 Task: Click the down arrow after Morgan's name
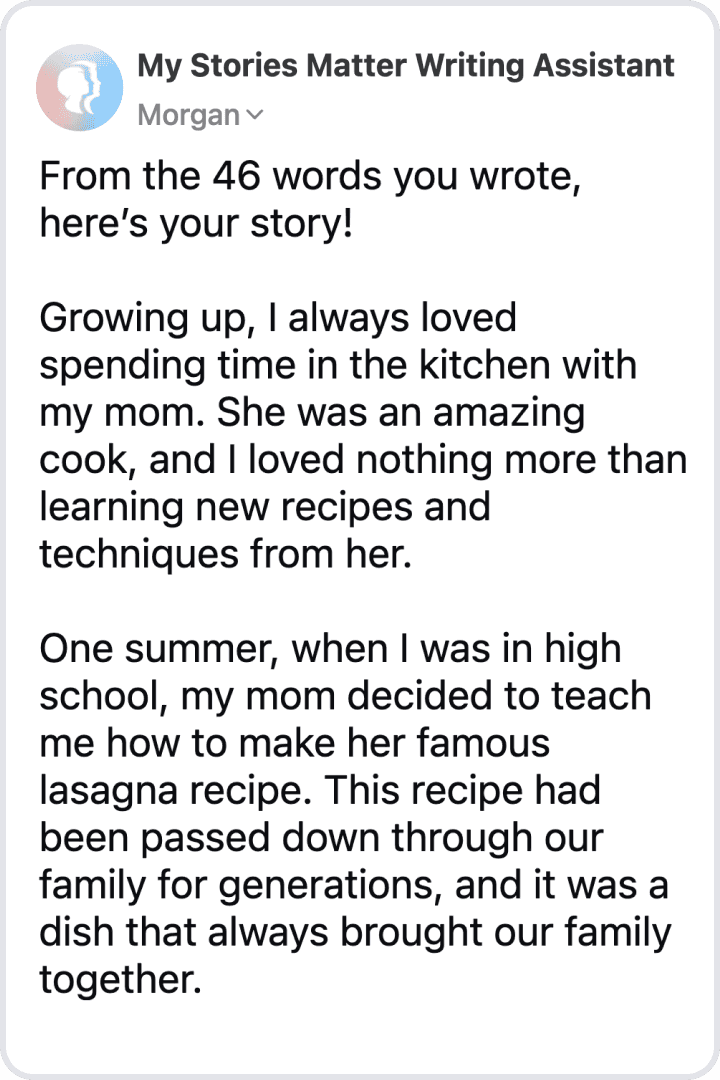[x=257, y=115]
